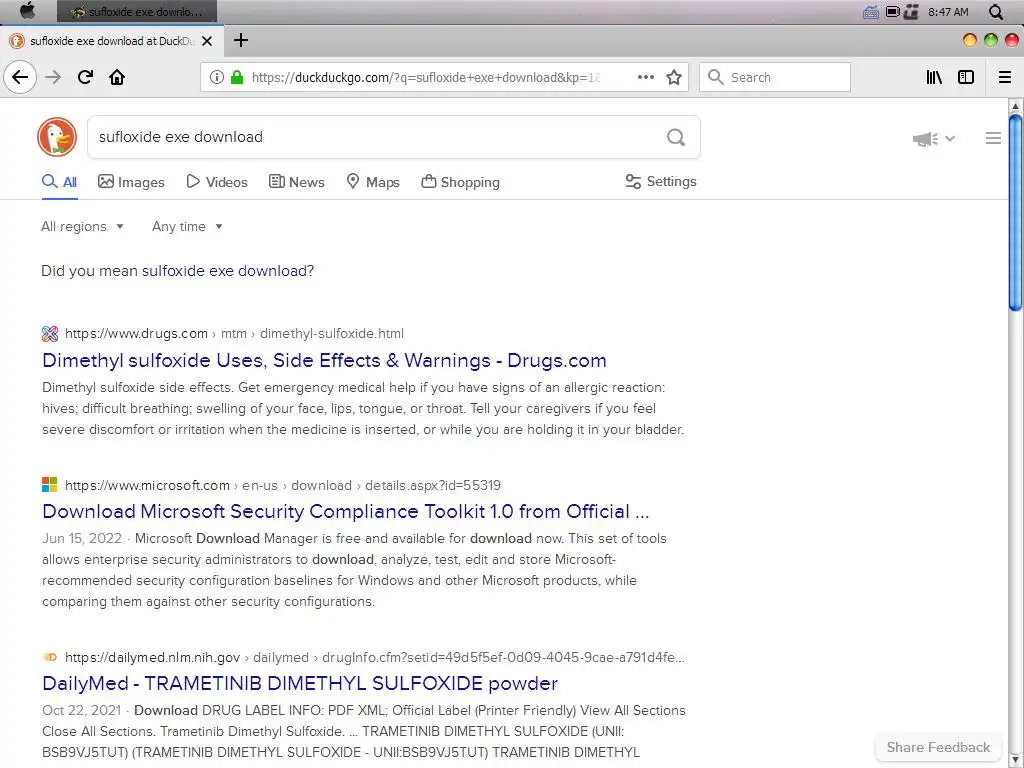
Task: Click the microsoft.com result URL text
Action: coord(283,485)
